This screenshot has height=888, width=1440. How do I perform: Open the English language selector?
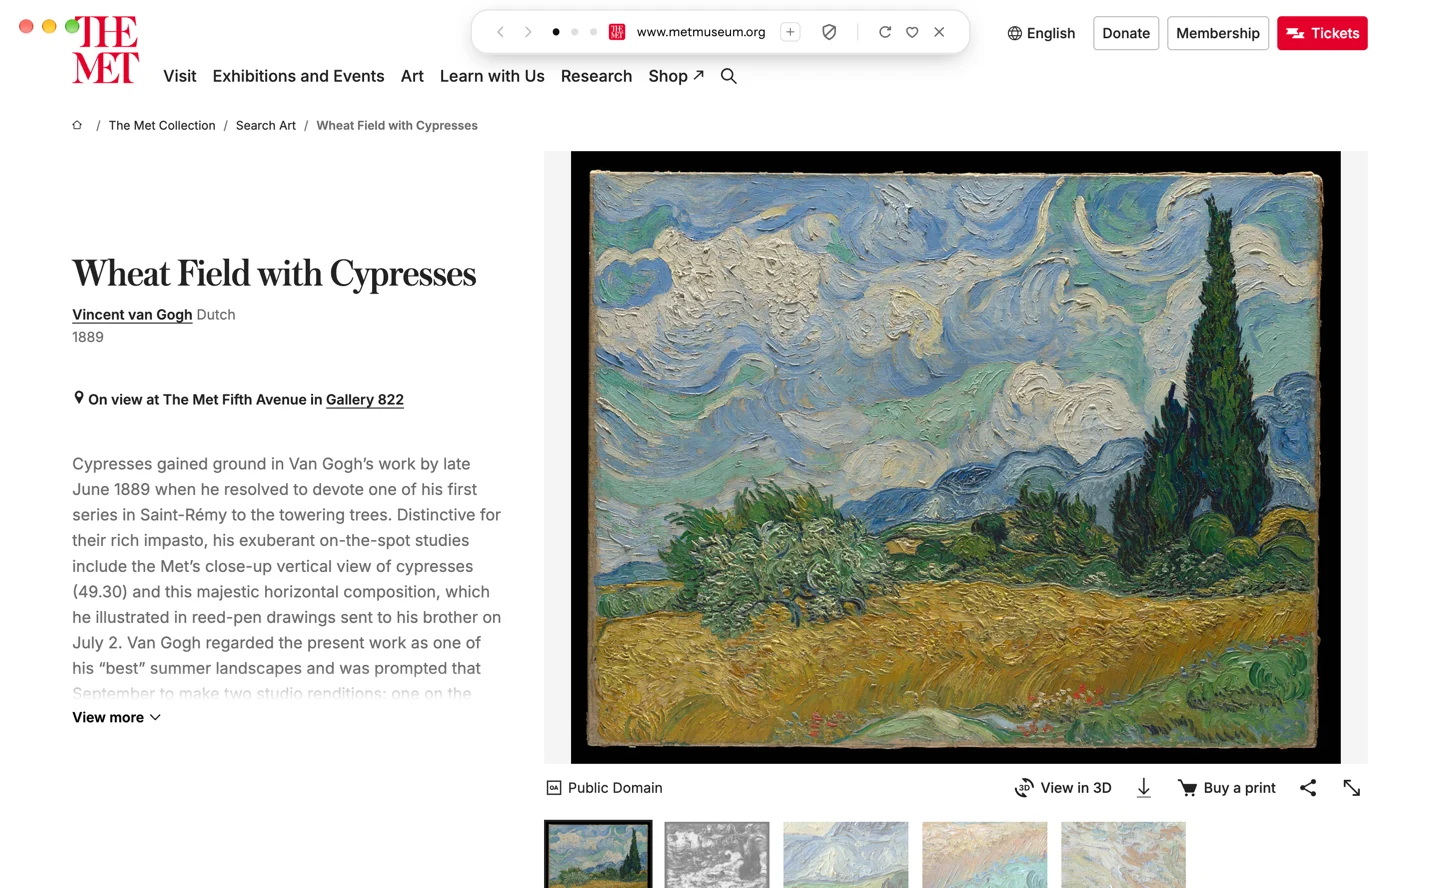(x=1041, y=33)
